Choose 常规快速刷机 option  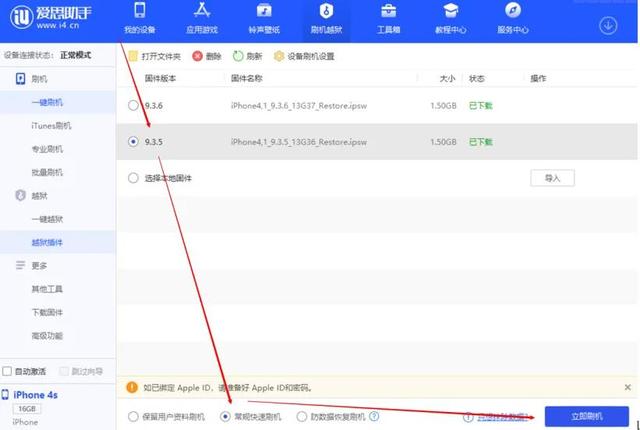[x=225, y=417]
